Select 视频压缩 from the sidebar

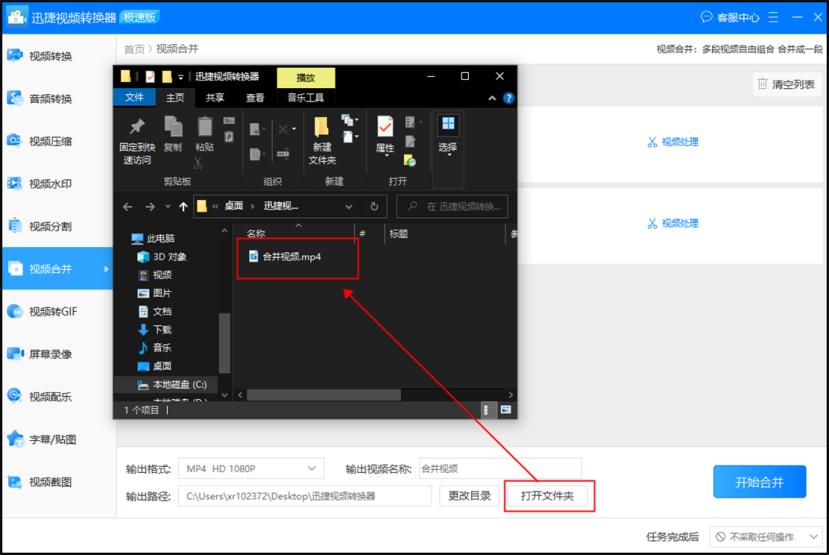50,141
